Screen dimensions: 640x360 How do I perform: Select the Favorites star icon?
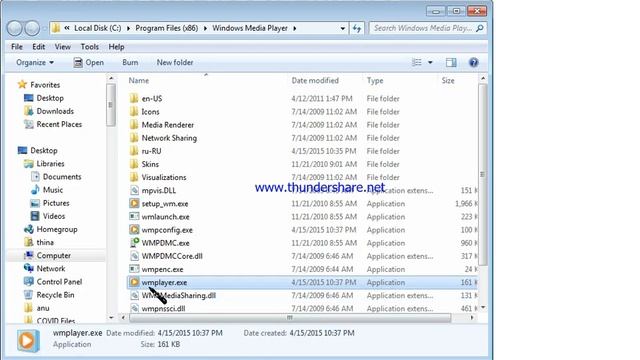22,84
